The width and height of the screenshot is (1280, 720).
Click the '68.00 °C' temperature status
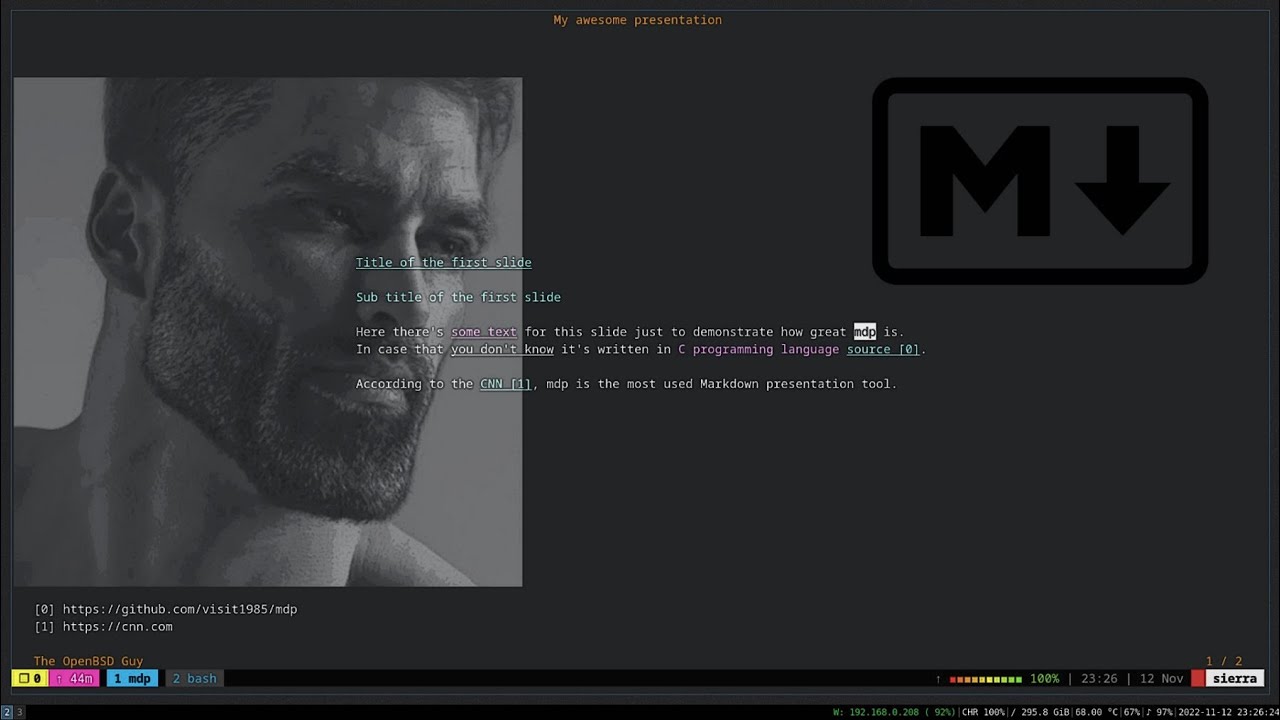point(1097,712)
